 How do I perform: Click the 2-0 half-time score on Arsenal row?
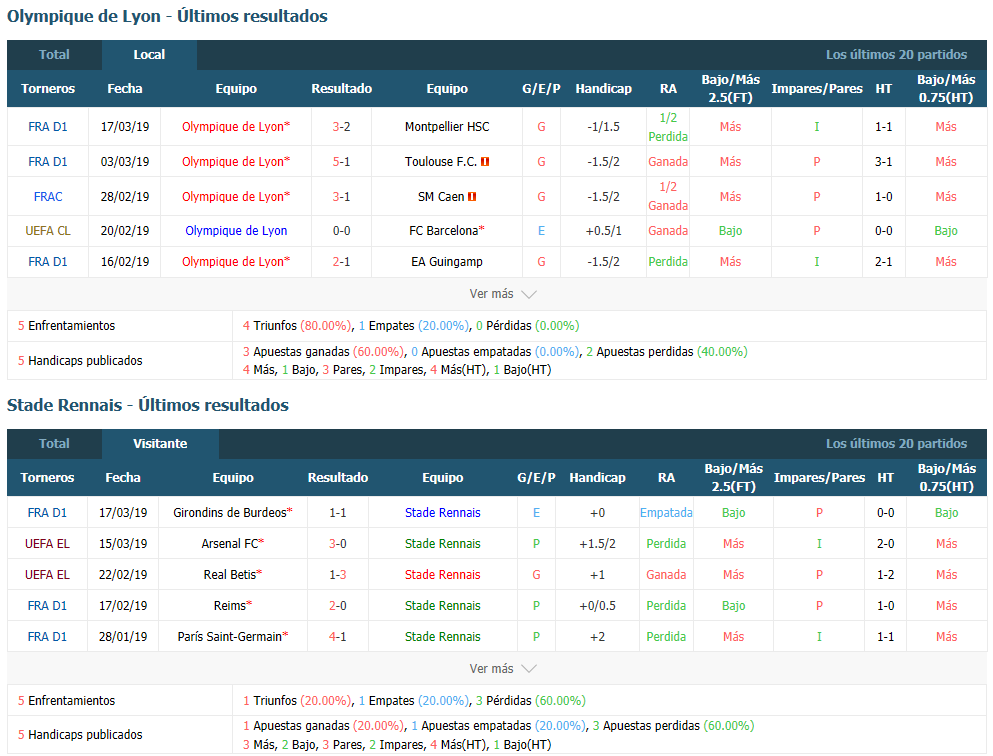885,543
